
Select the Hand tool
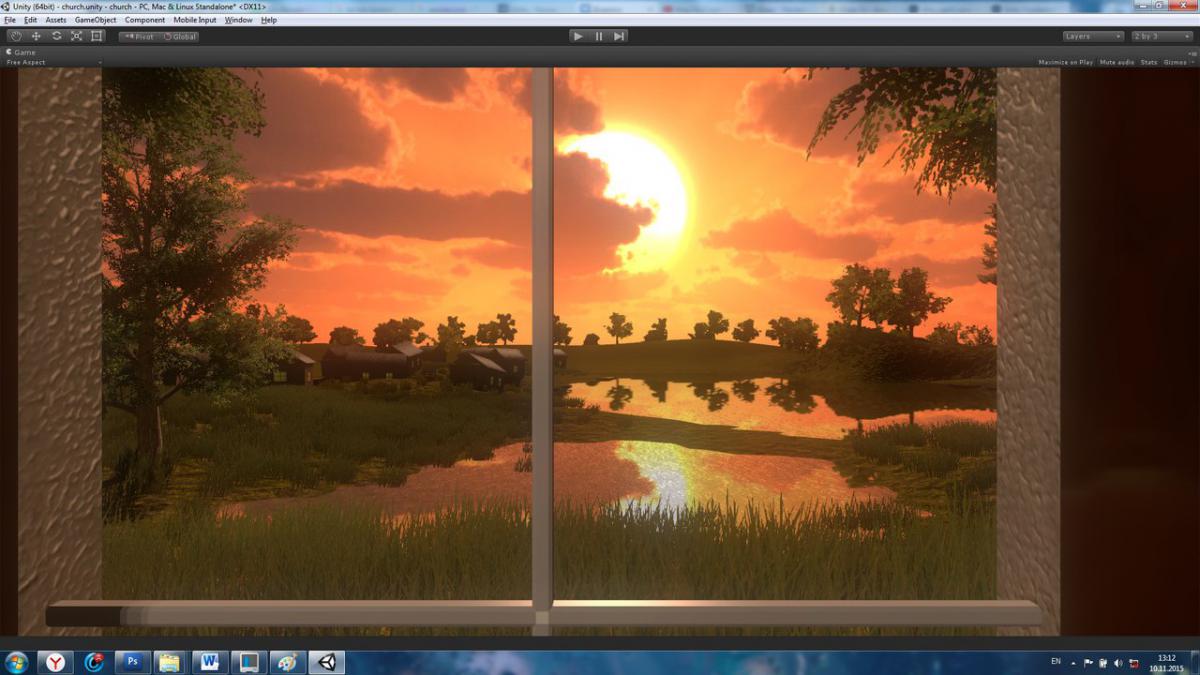click(x=16, y=36)
